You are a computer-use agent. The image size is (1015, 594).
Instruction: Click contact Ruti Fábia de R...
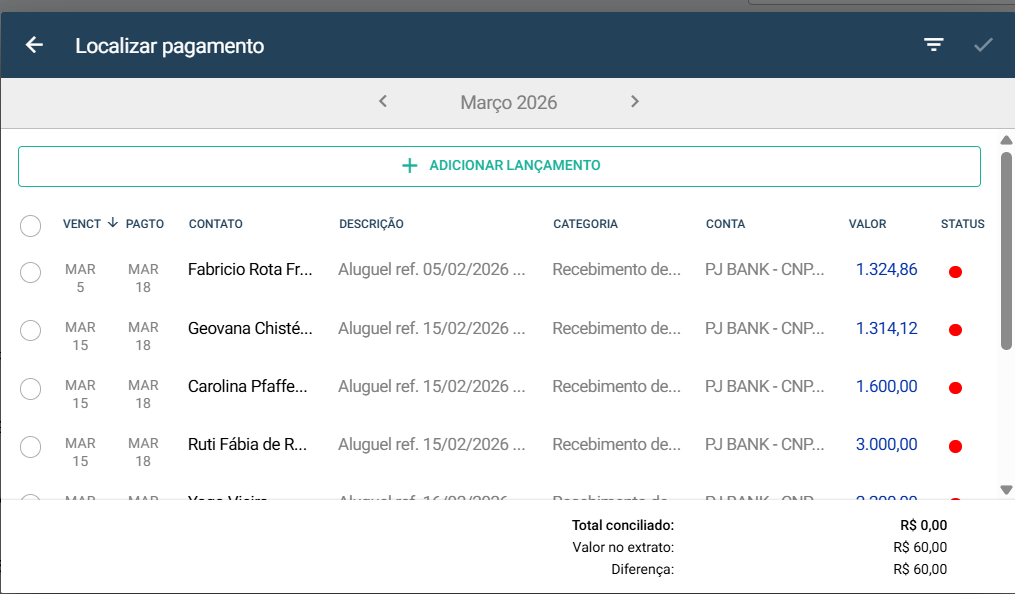(x=247, y=445)
